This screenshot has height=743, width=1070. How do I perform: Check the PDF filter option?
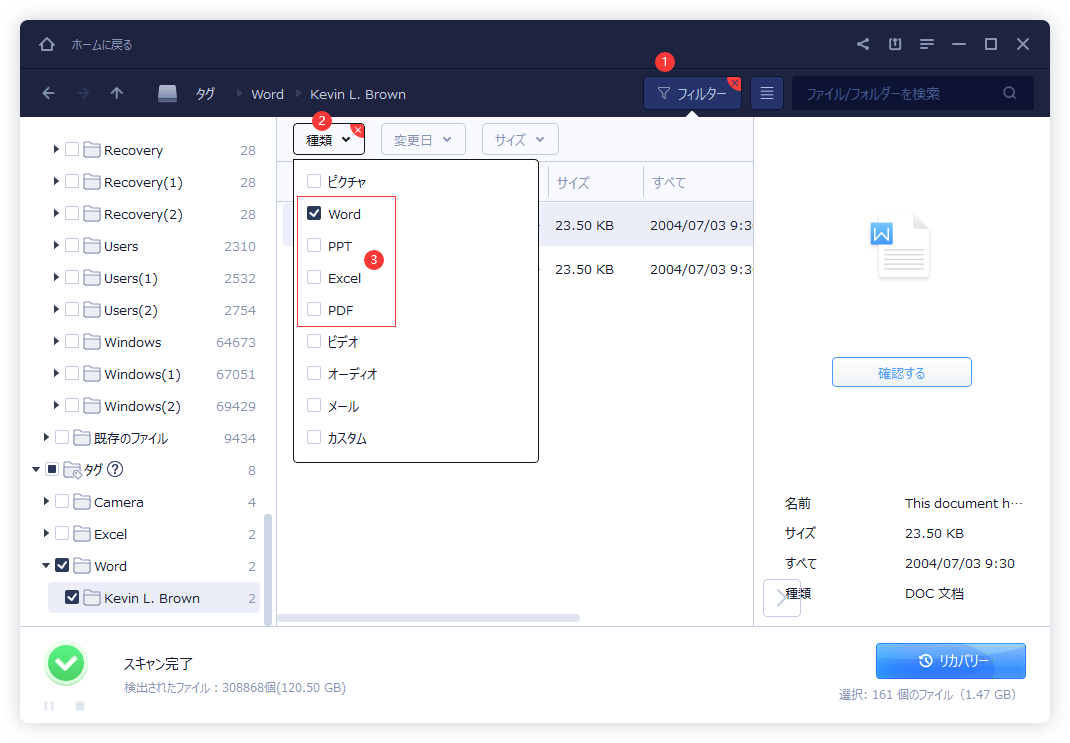click(x=314, y=309)
